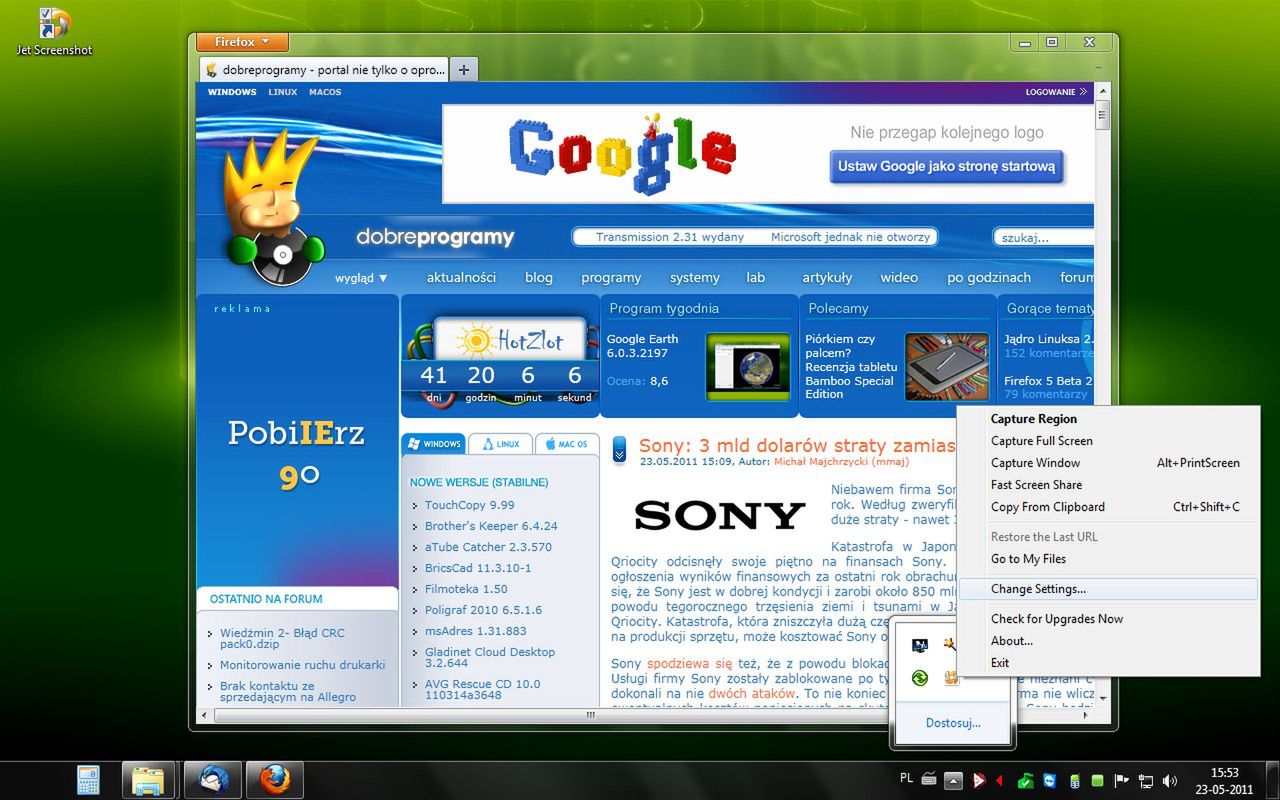Open the programy nav item
The height and width of the screenshot is (800, 1280).
[611, 278]
